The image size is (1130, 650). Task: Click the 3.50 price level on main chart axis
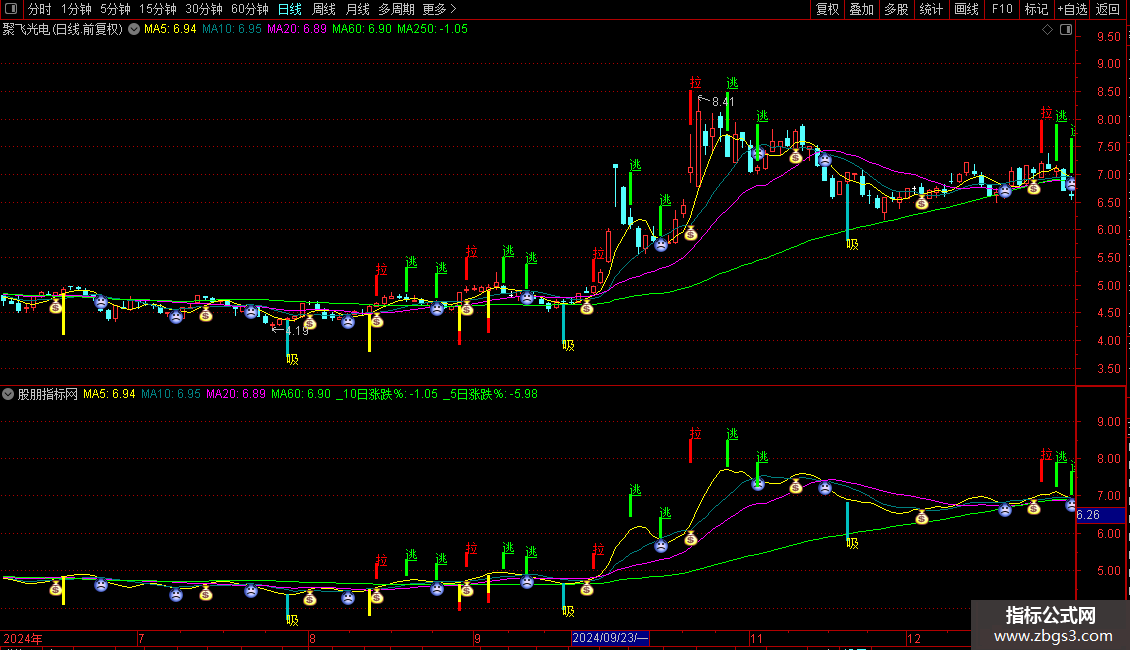tap(1108, 369)
